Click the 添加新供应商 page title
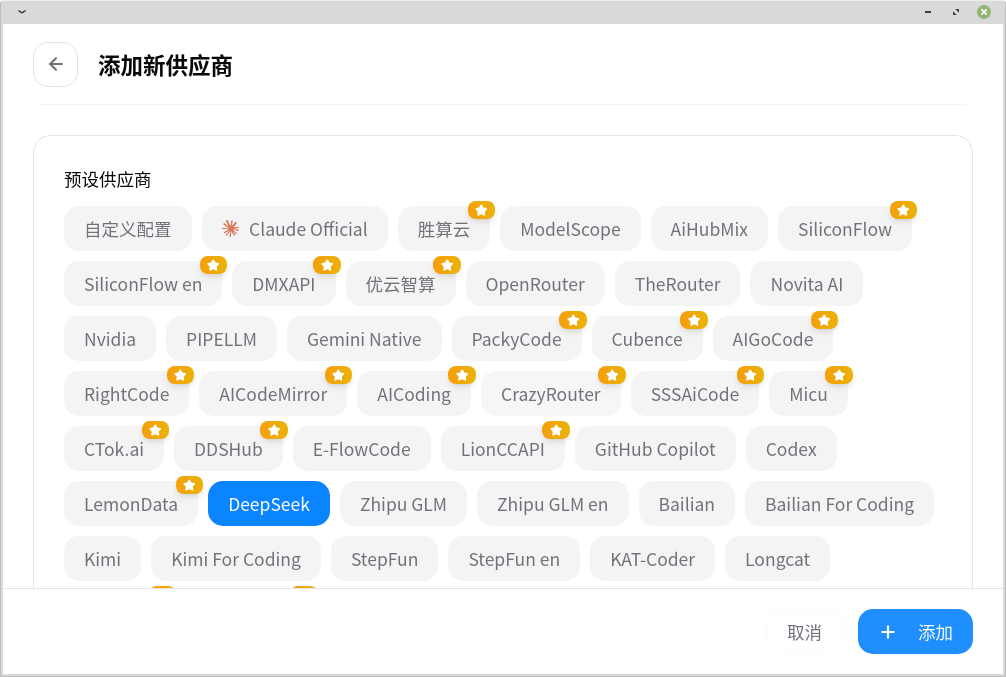The width and height of the screenshot is (1006, 677). click(x=165, y=65)
